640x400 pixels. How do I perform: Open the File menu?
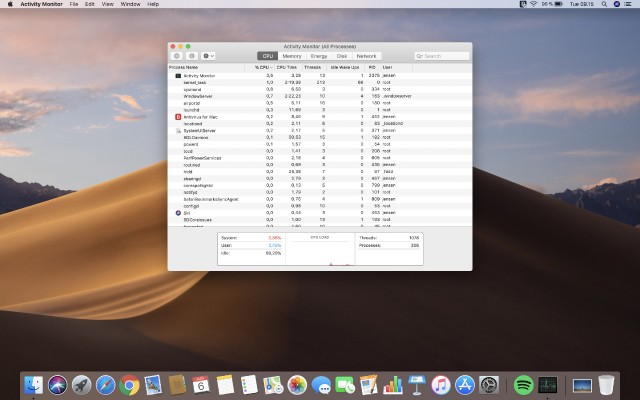point(74,4)
